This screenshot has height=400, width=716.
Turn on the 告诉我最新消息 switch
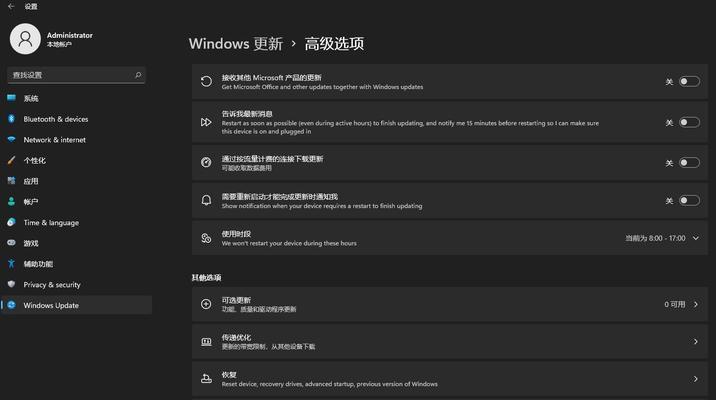coord(689,122)
